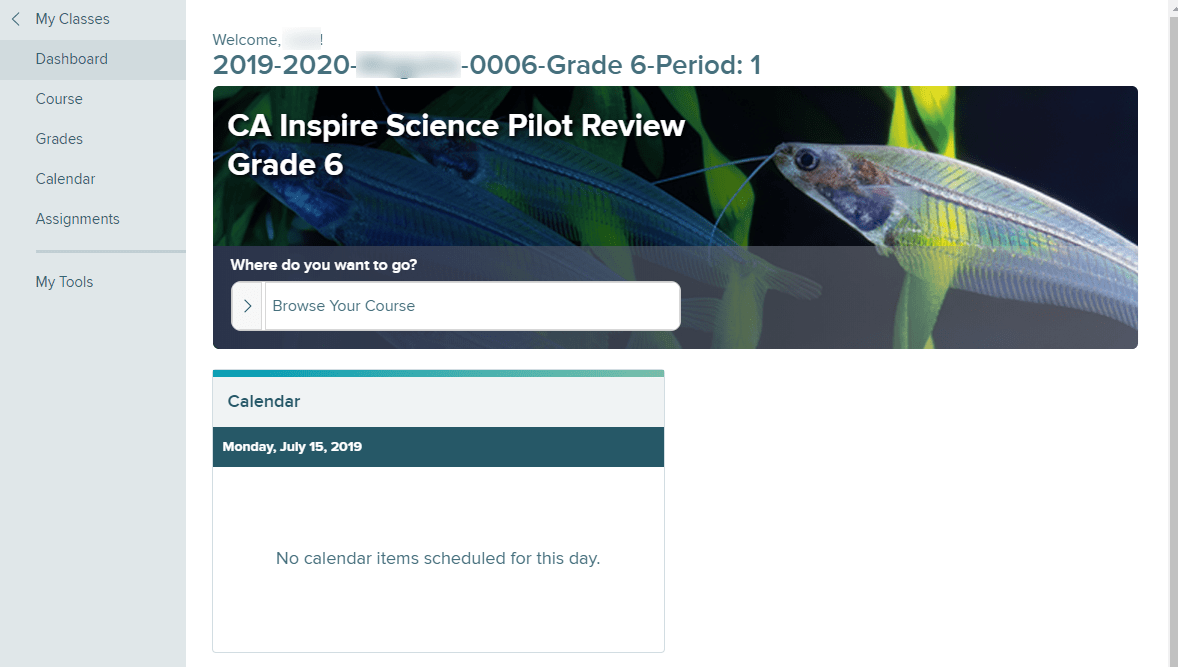Click inside the Browse Your Course field
The image size is (1178, 667).
[470, 305]
